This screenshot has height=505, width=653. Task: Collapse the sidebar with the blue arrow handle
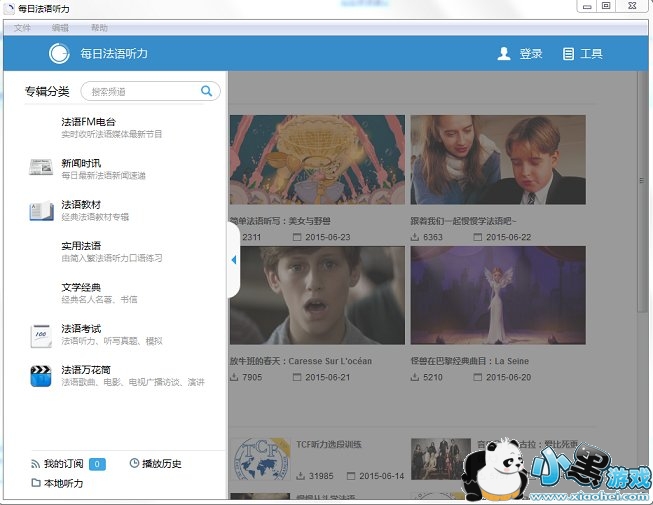pyautogui.click(x=234, y=260)
